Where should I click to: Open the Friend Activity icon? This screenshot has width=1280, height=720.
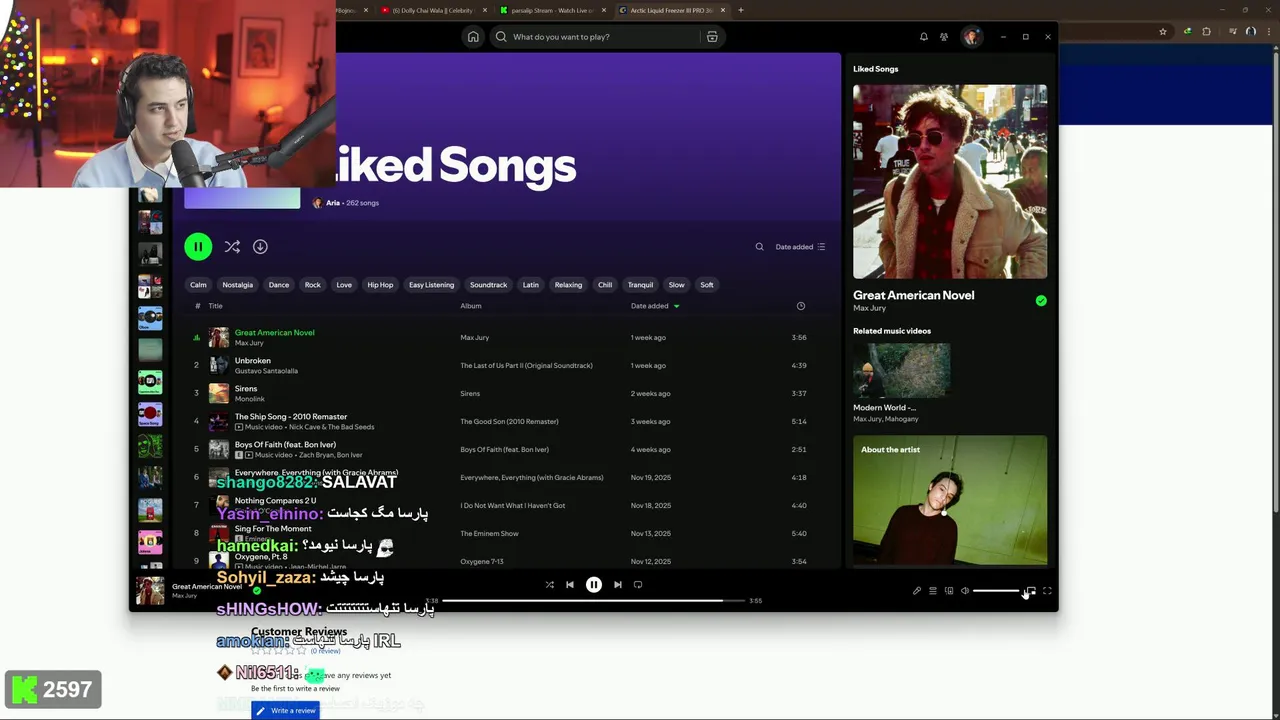(x=944, y=37)
